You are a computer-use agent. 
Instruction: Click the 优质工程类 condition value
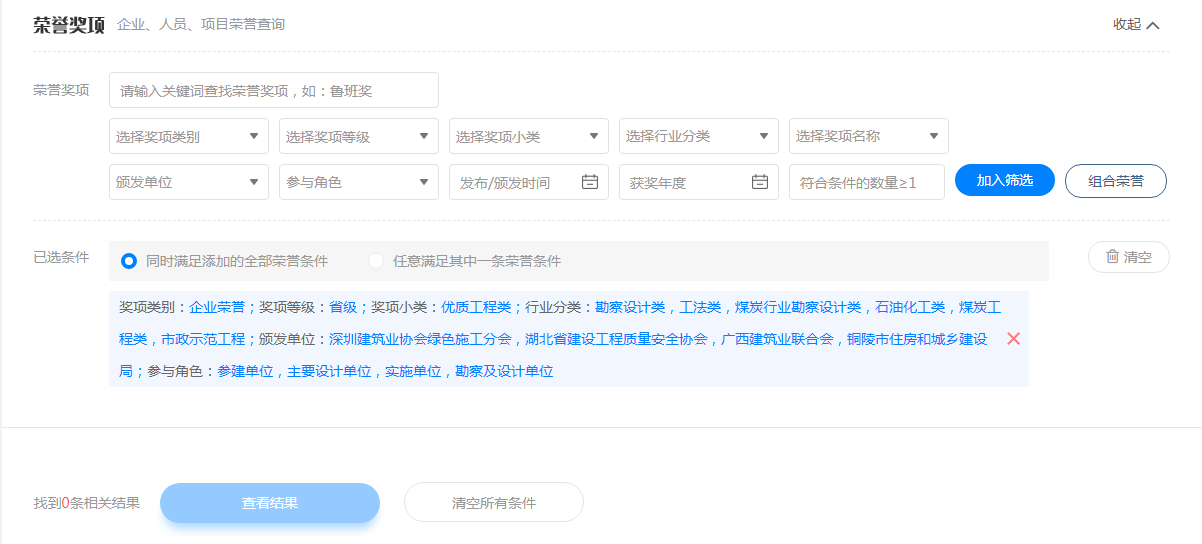tap(476, 307)
